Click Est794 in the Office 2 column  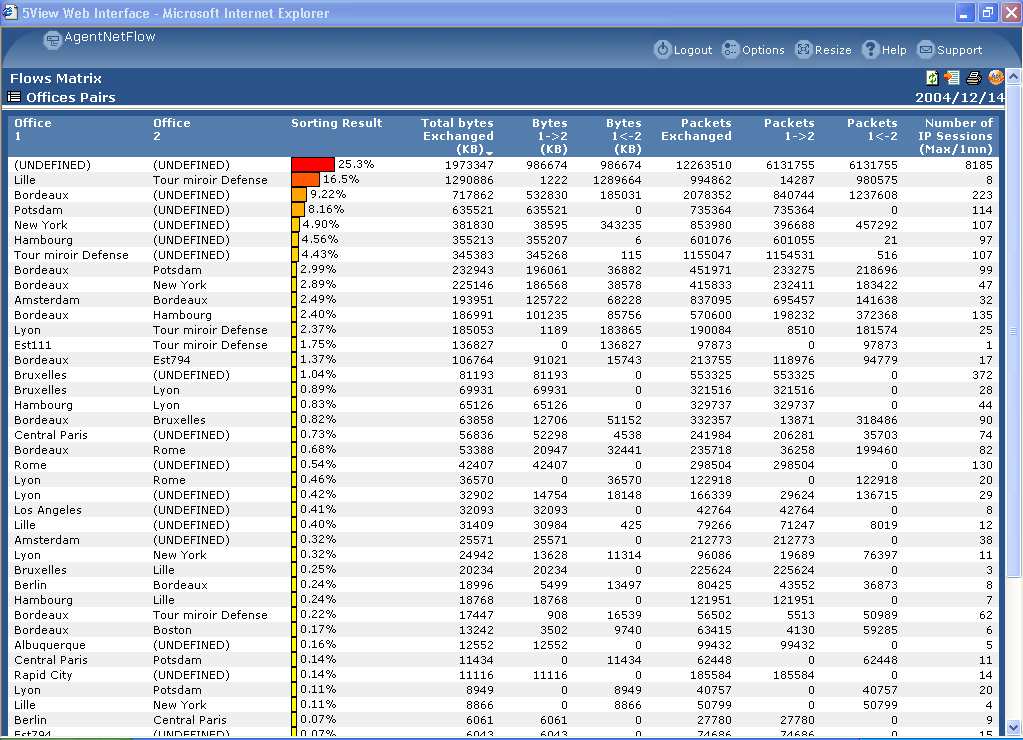click(x=172, y=360)
